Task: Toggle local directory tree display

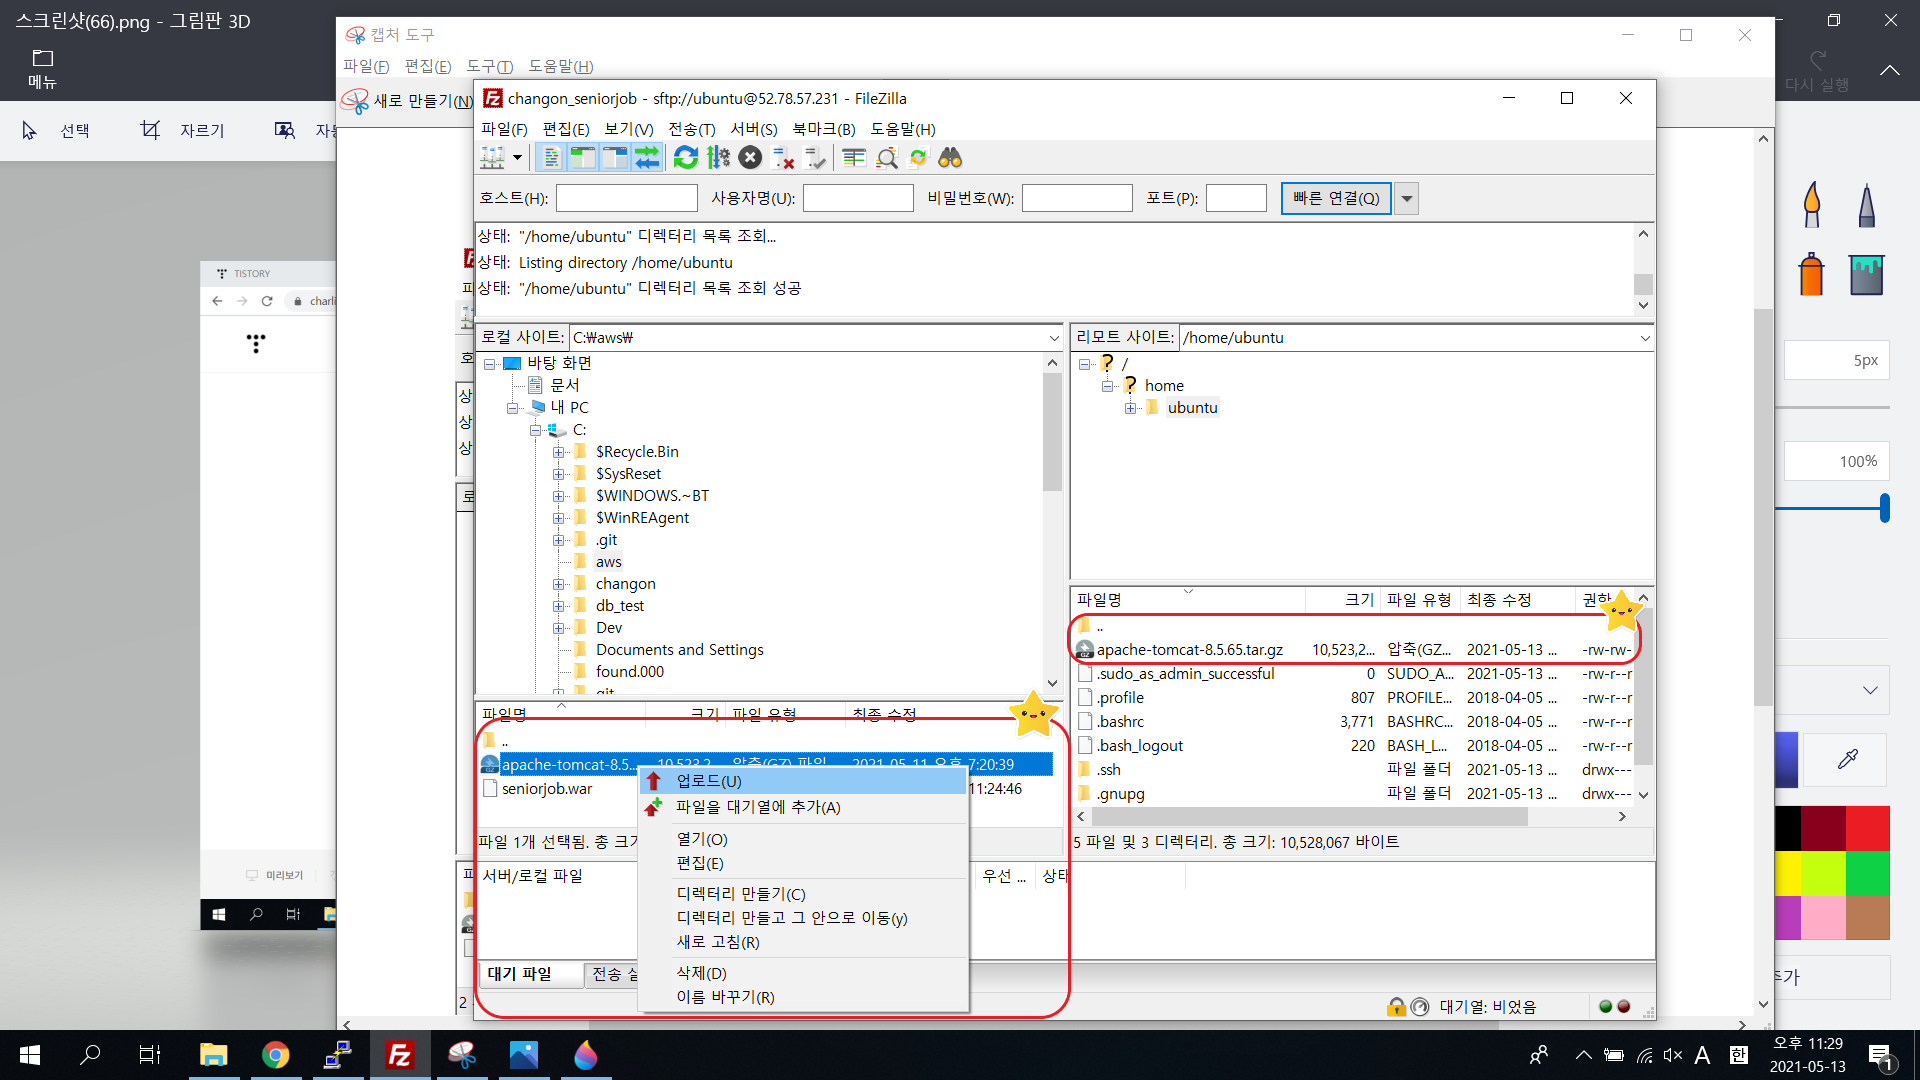Action: coord(583,158)
